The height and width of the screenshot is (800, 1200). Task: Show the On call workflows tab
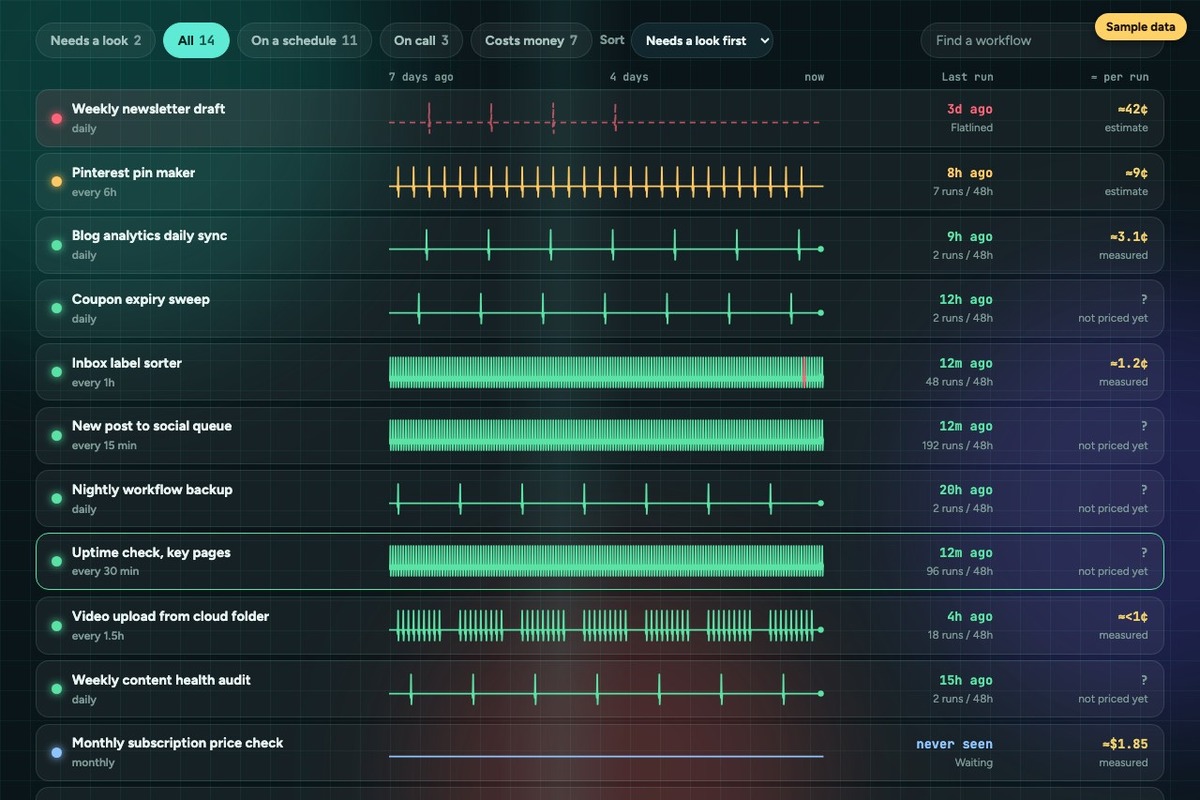point(421,41)
